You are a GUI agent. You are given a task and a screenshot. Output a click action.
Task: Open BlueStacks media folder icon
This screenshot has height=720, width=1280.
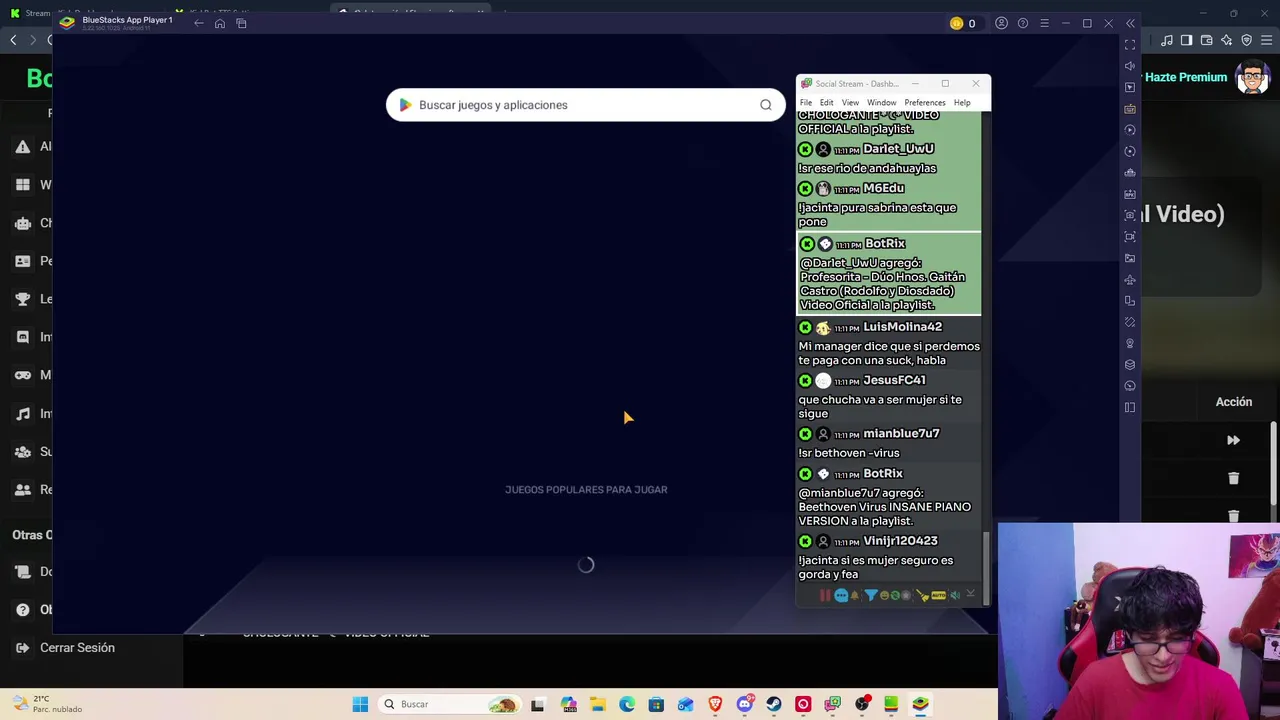pos(1130,258)
